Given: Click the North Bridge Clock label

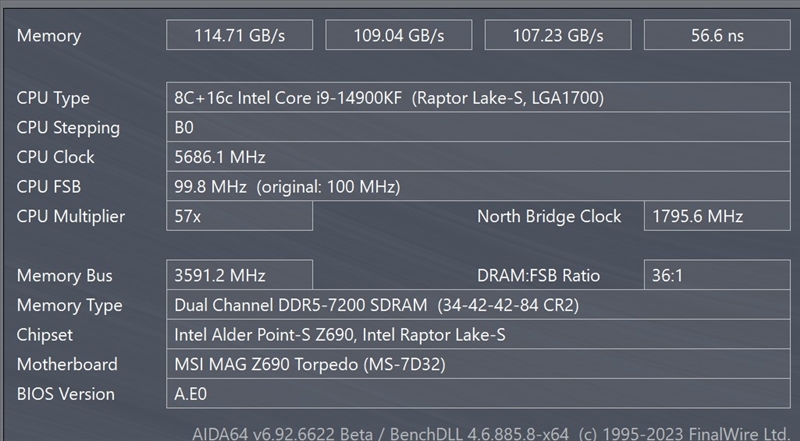Looking at the screenshot, I should [549, 216].
